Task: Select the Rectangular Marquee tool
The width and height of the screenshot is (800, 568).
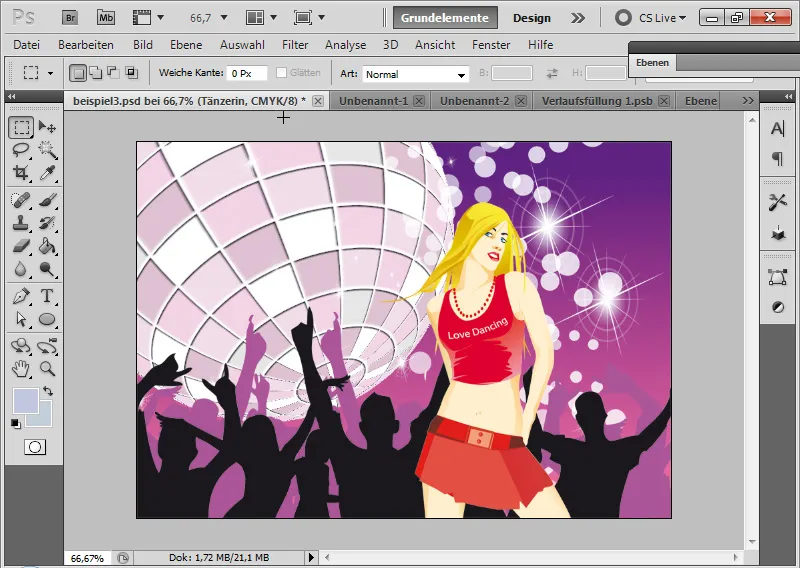Action: pyautogui.click(x=21, y=127)
